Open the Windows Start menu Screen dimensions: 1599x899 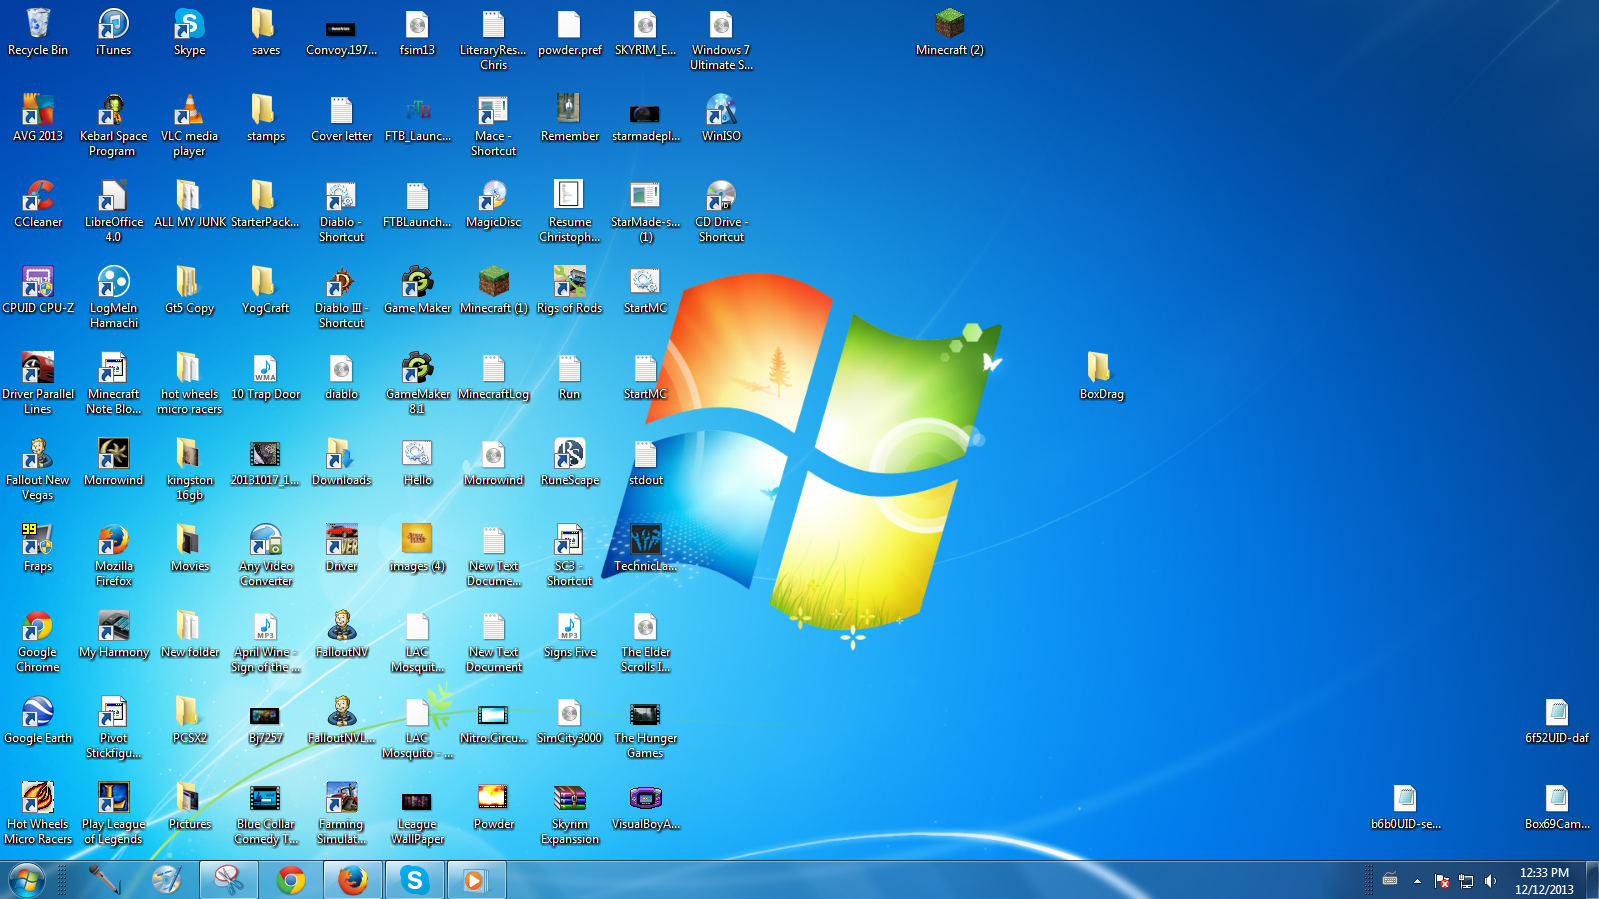click(27, 880)
